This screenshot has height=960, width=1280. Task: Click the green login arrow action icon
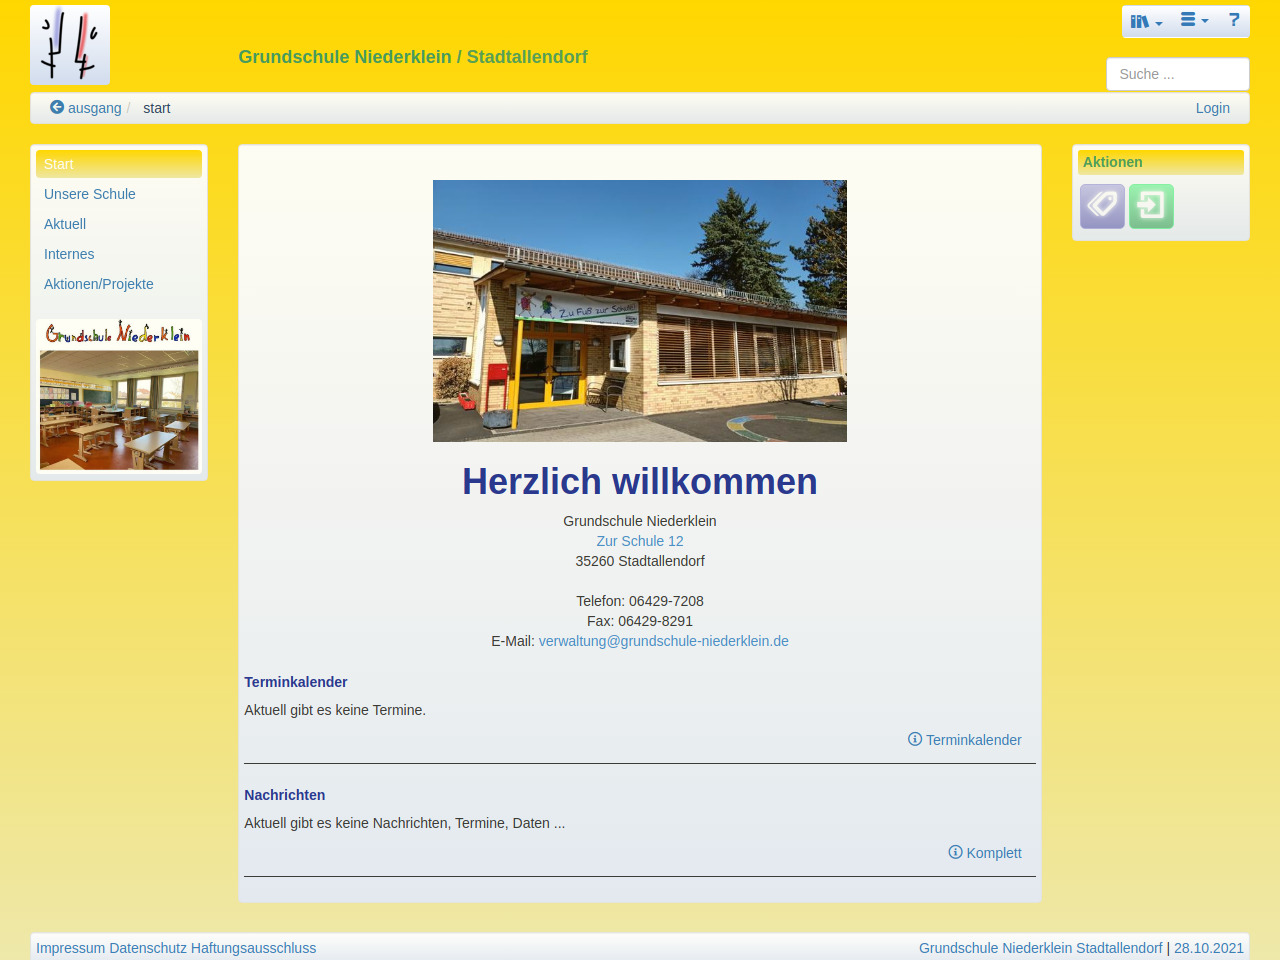tap(1151, 206)
